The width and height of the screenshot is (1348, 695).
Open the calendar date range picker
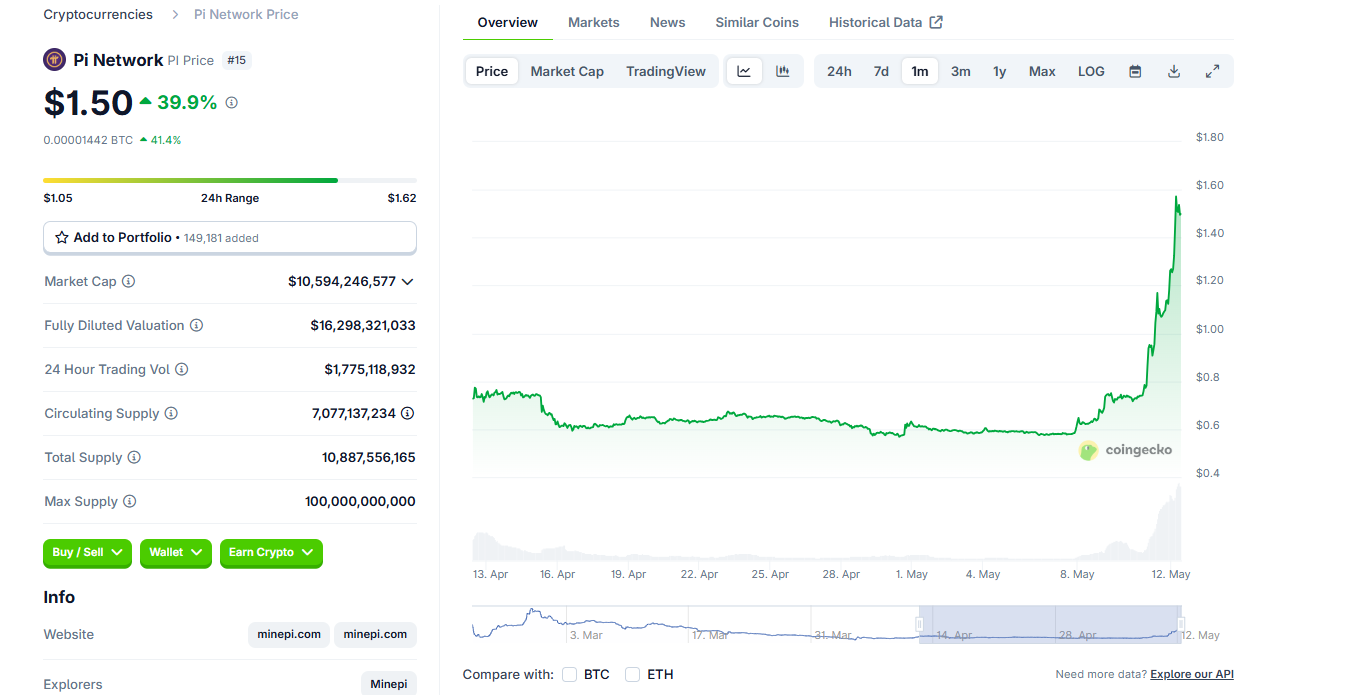(x=1135, y=71)
